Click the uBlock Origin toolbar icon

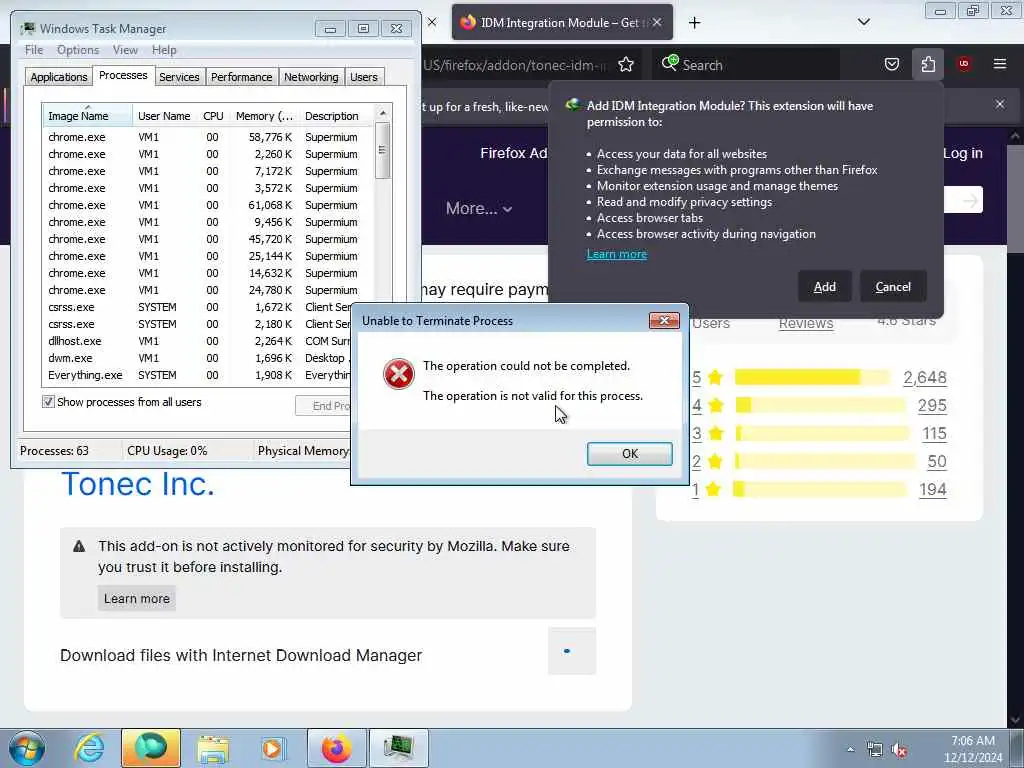click(x=964, y=64)
